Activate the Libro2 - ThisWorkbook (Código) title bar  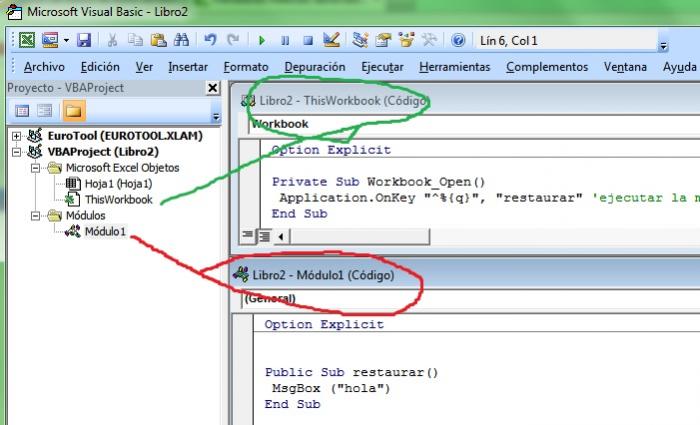pyautogui.click(x=466, y=101)
